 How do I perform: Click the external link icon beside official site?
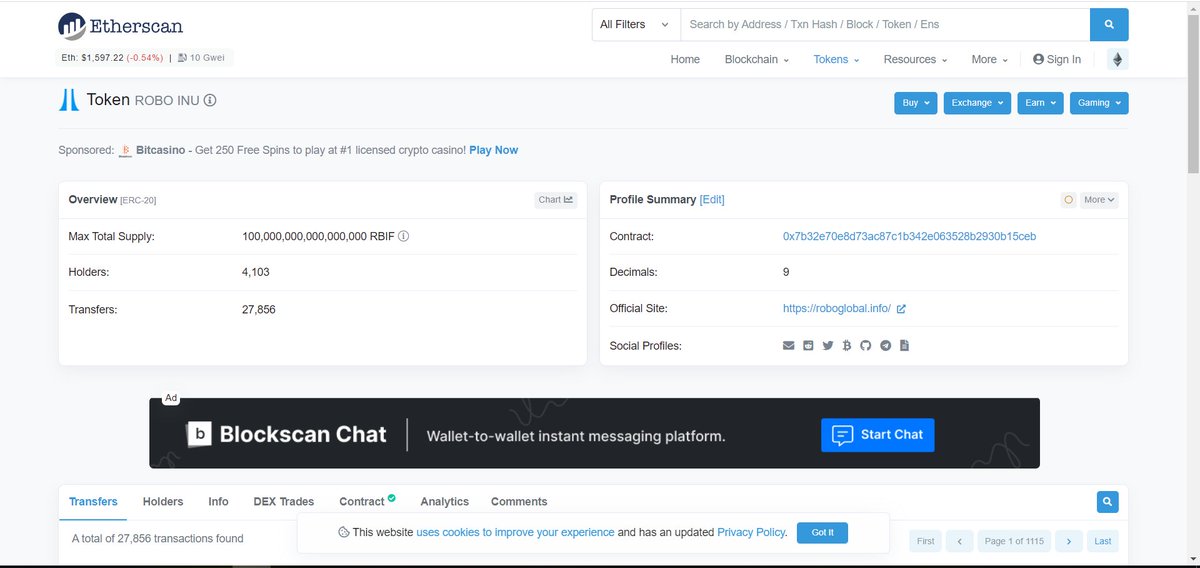901,309
